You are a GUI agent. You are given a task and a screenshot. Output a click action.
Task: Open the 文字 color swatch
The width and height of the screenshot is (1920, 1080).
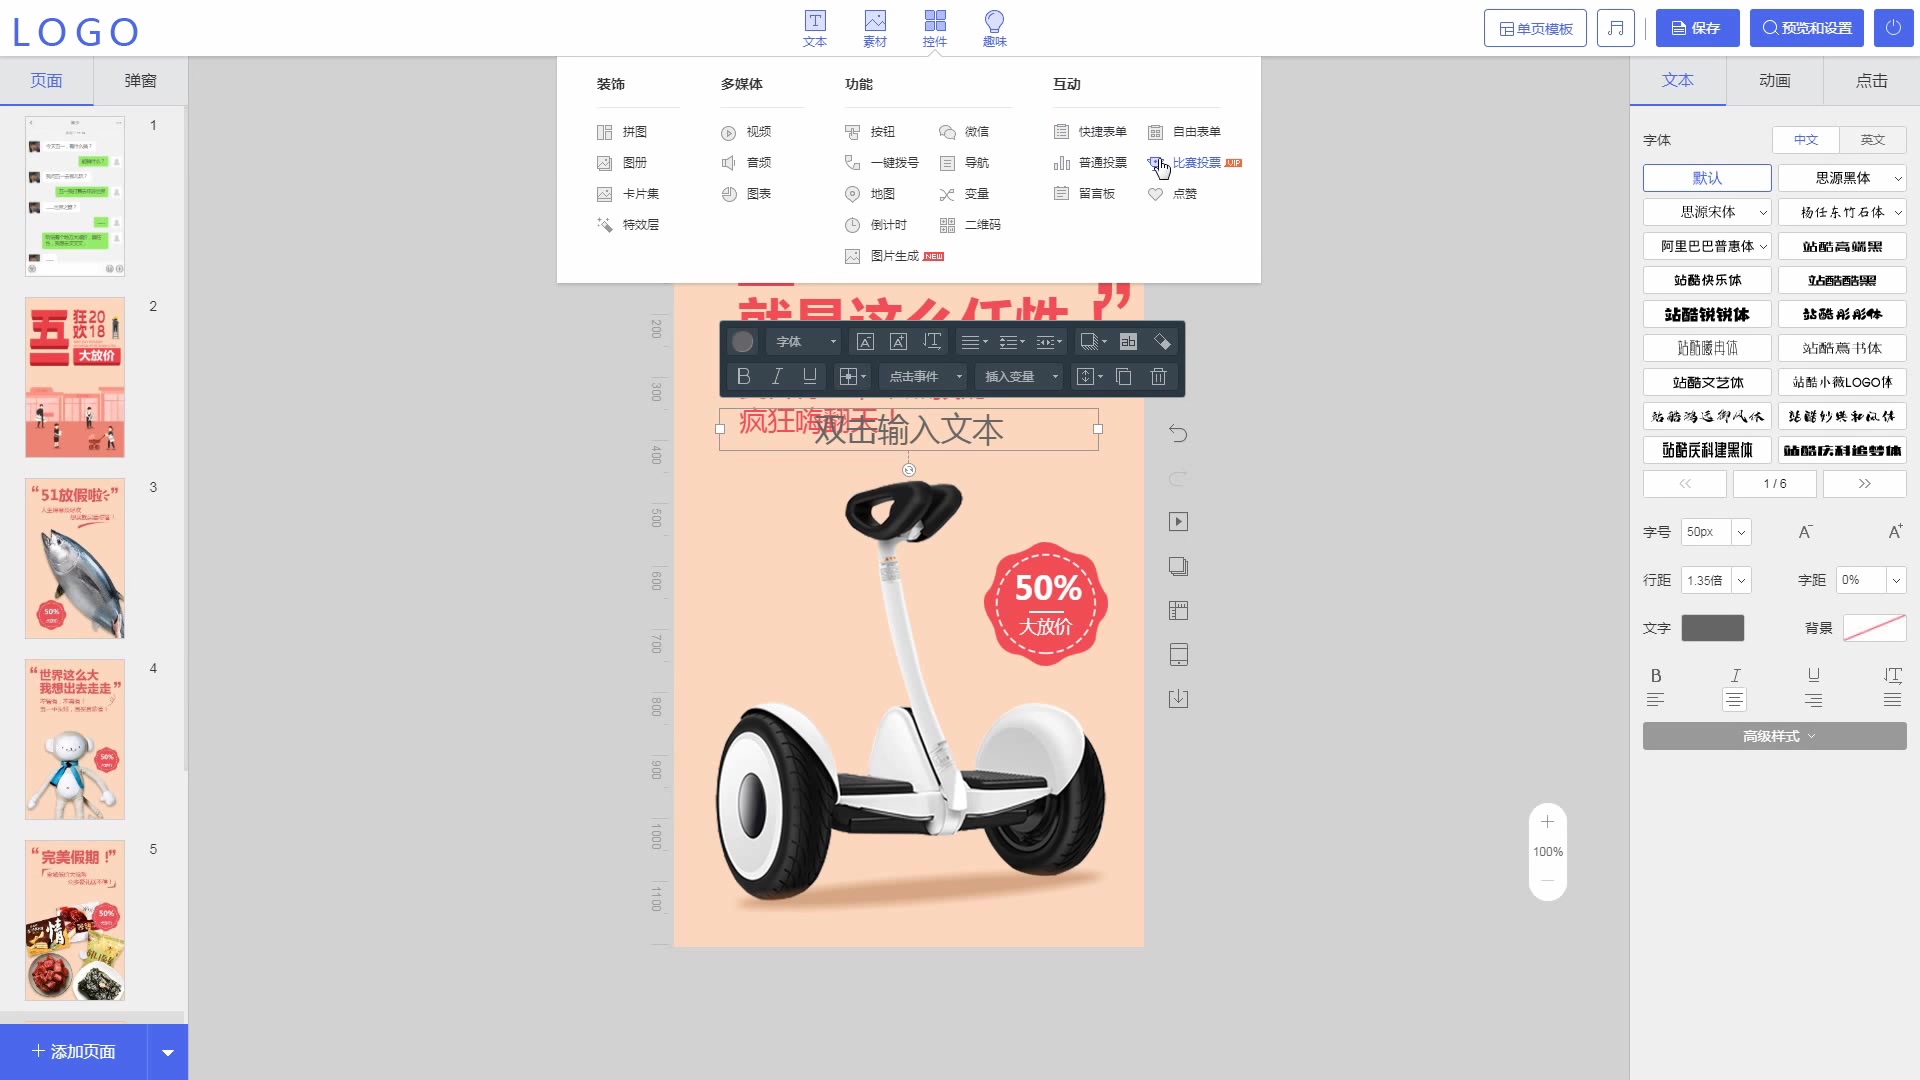(1712, 628)
